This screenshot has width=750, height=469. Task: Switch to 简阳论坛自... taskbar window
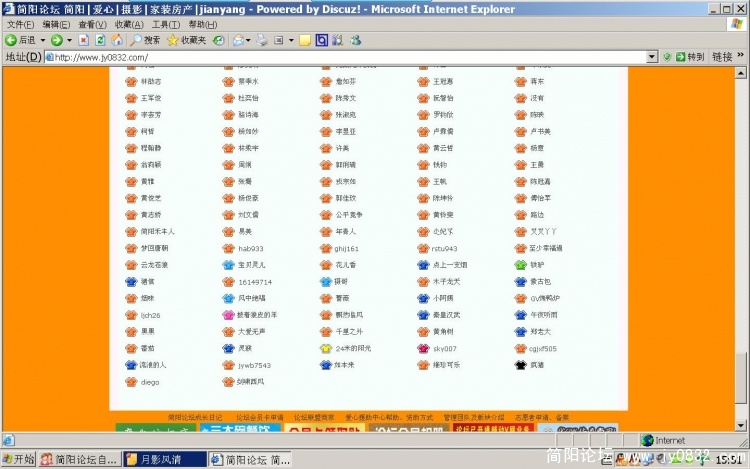click(80, 459)
